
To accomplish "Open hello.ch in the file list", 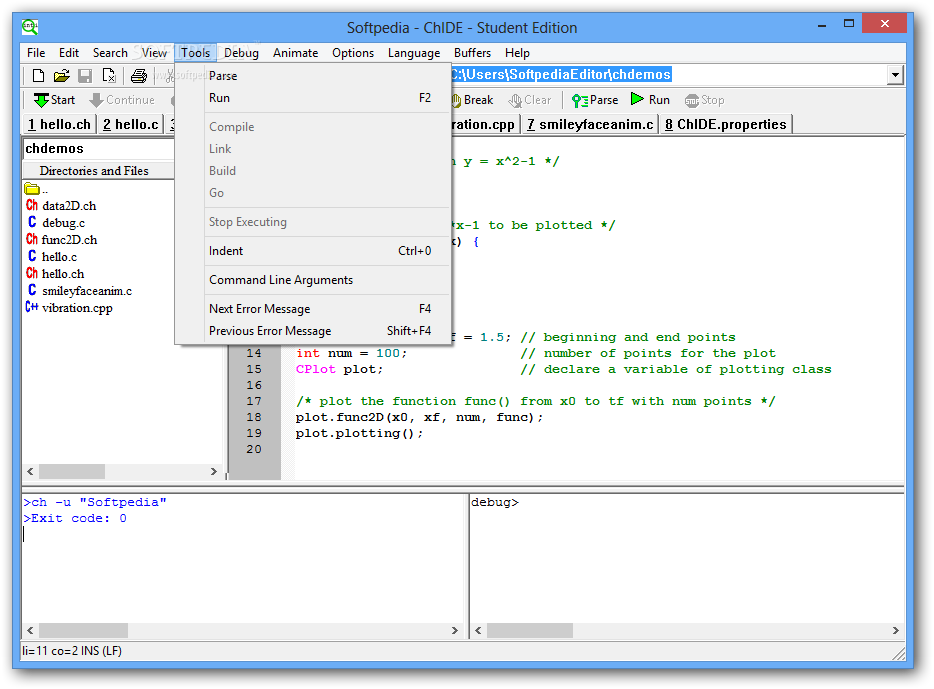I will (x=55, y=274).
